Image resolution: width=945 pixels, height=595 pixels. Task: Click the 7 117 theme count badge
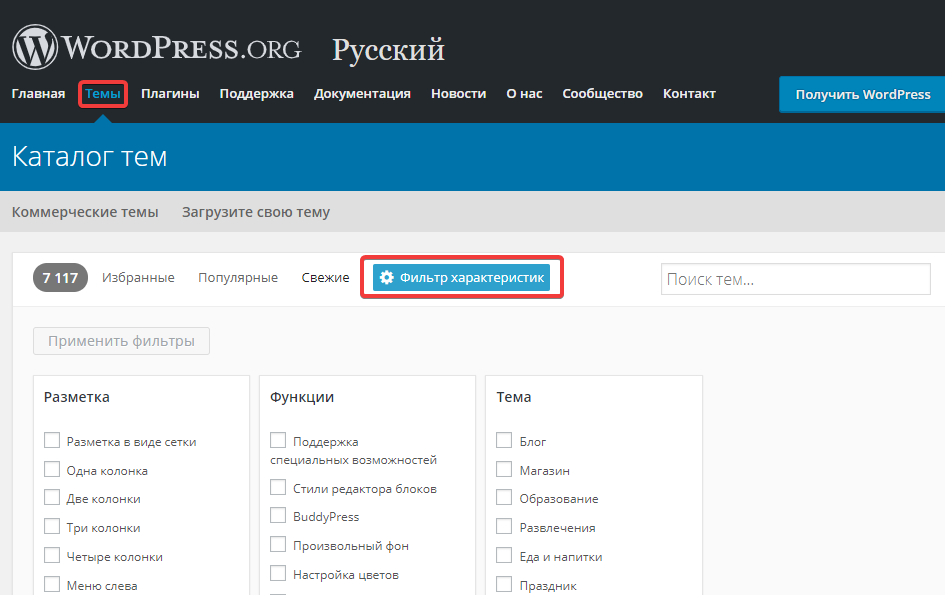(x=60, y=277)
